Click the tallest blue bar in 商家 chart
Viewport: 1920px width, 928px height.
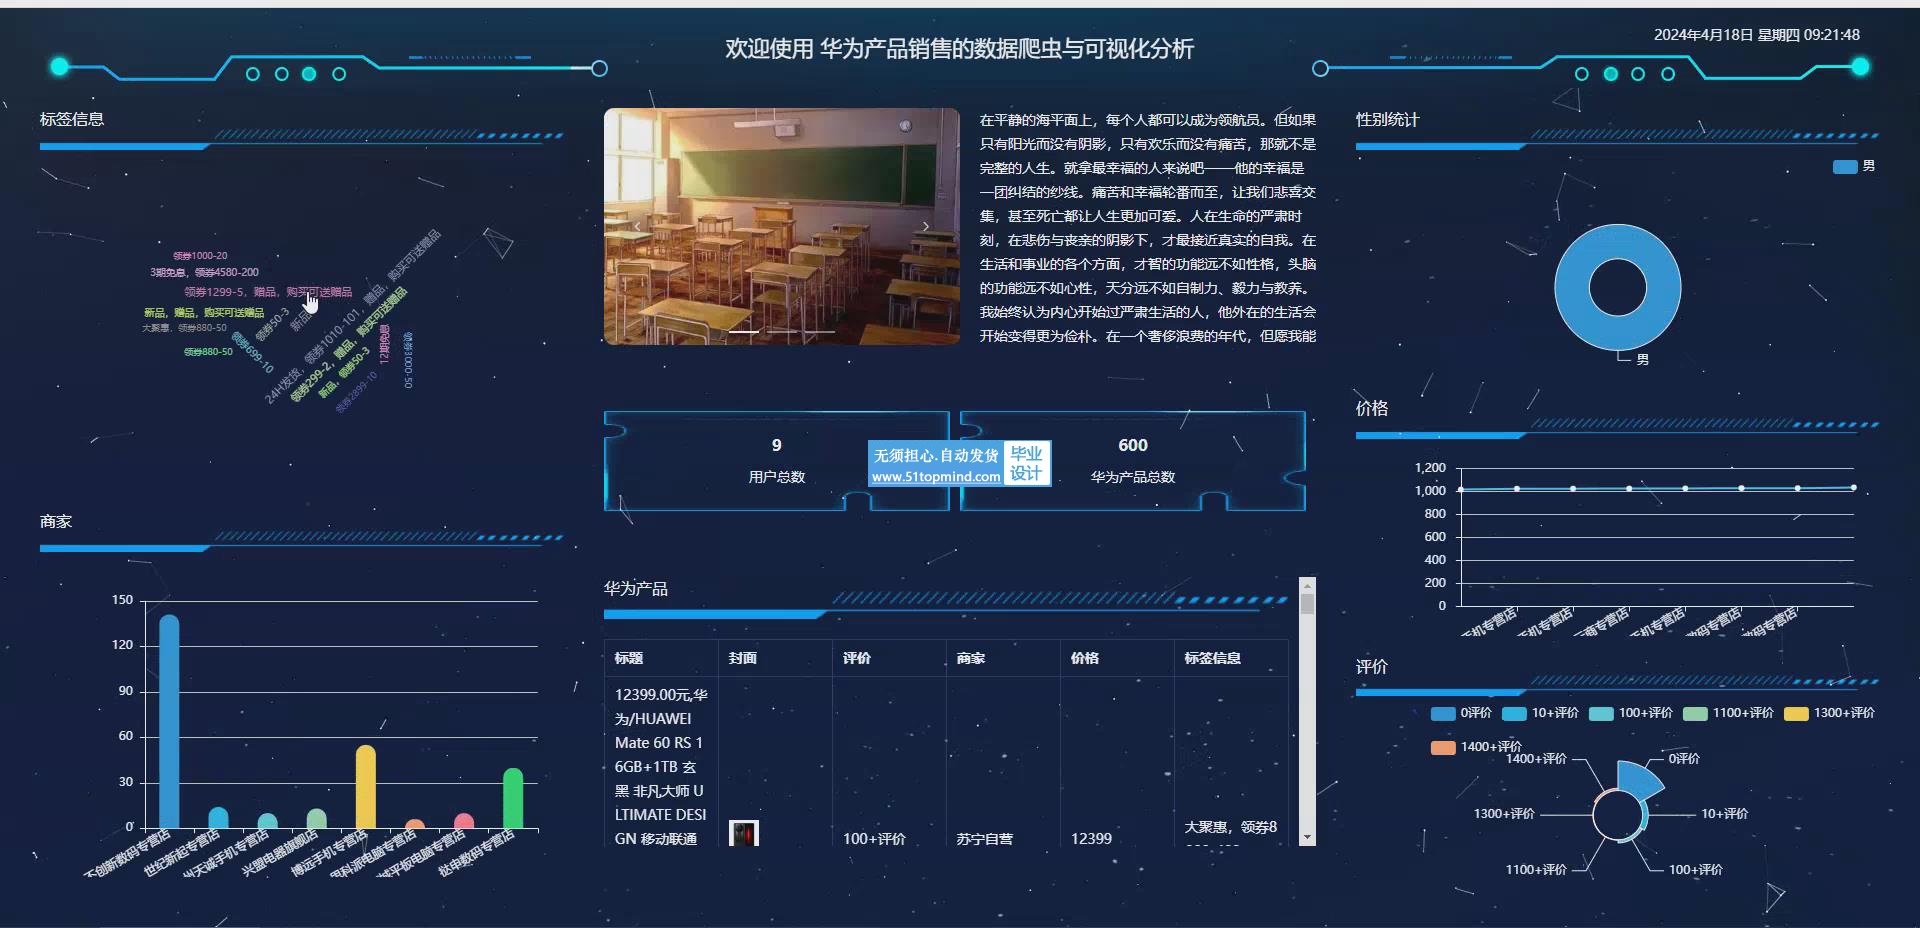tap(169, 722)
